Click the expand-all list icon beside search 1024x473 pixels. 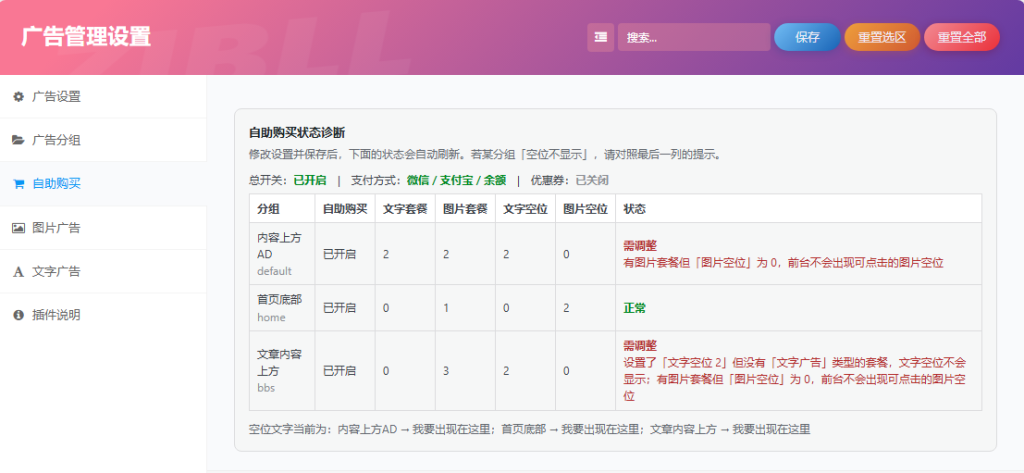coord(600,37)
